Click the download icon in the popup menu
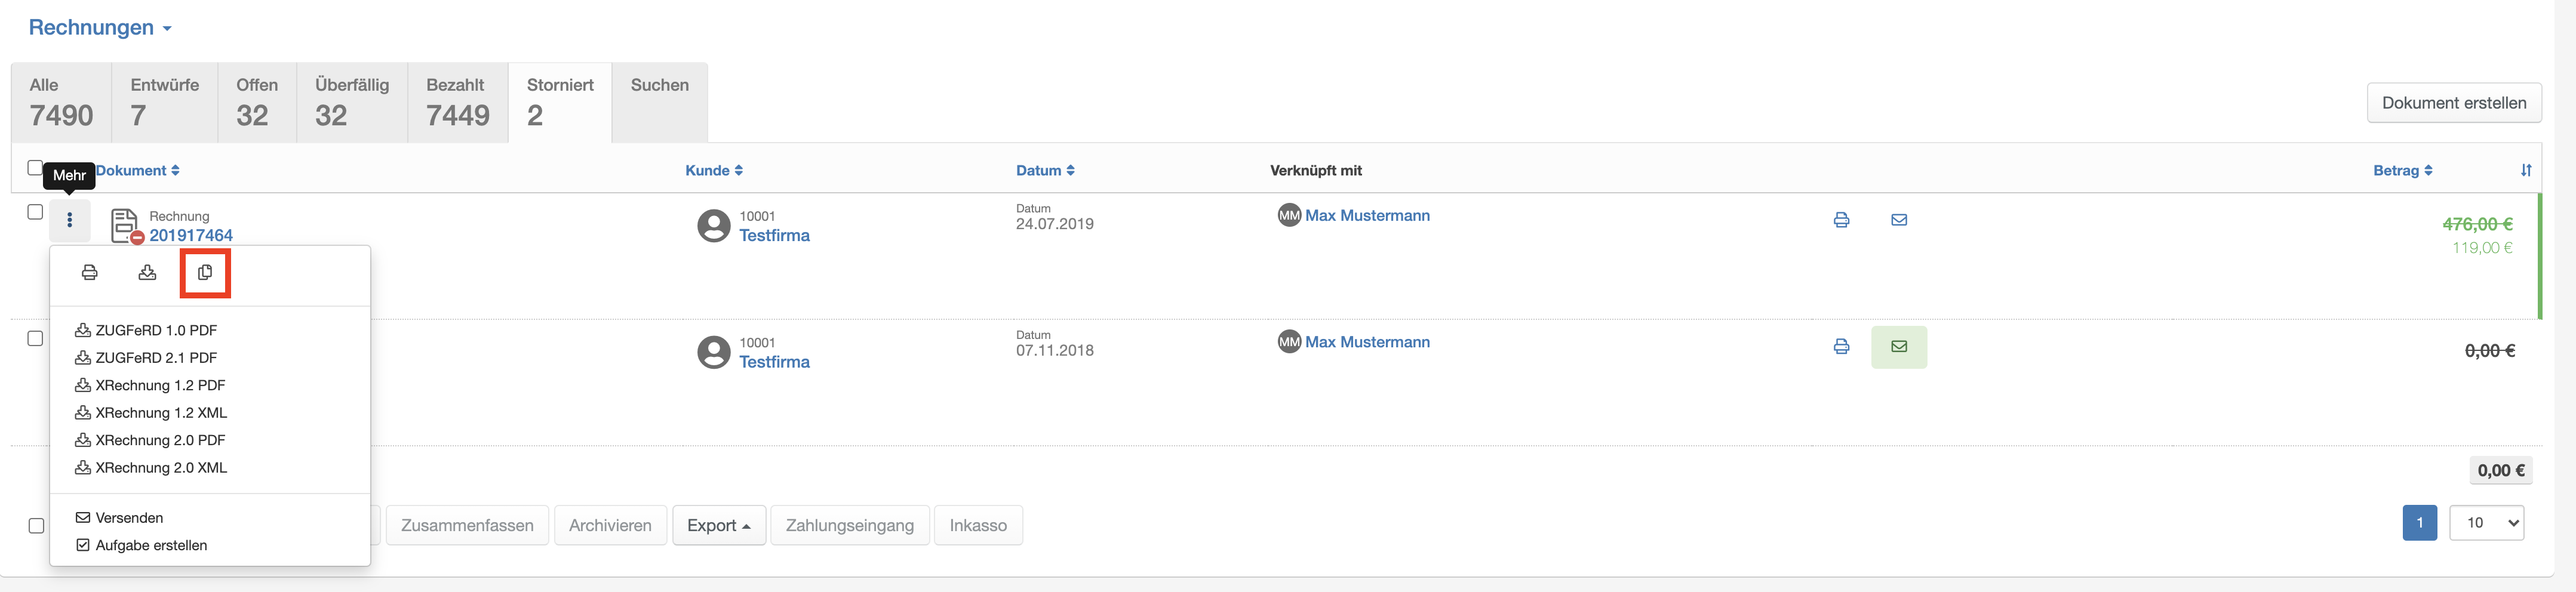 click(147, 273)
